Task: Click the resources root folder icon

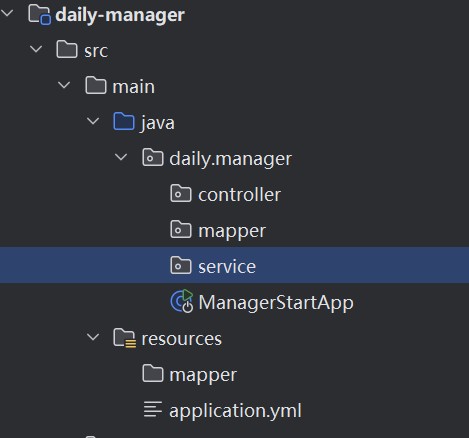Action: click(124, 338)
